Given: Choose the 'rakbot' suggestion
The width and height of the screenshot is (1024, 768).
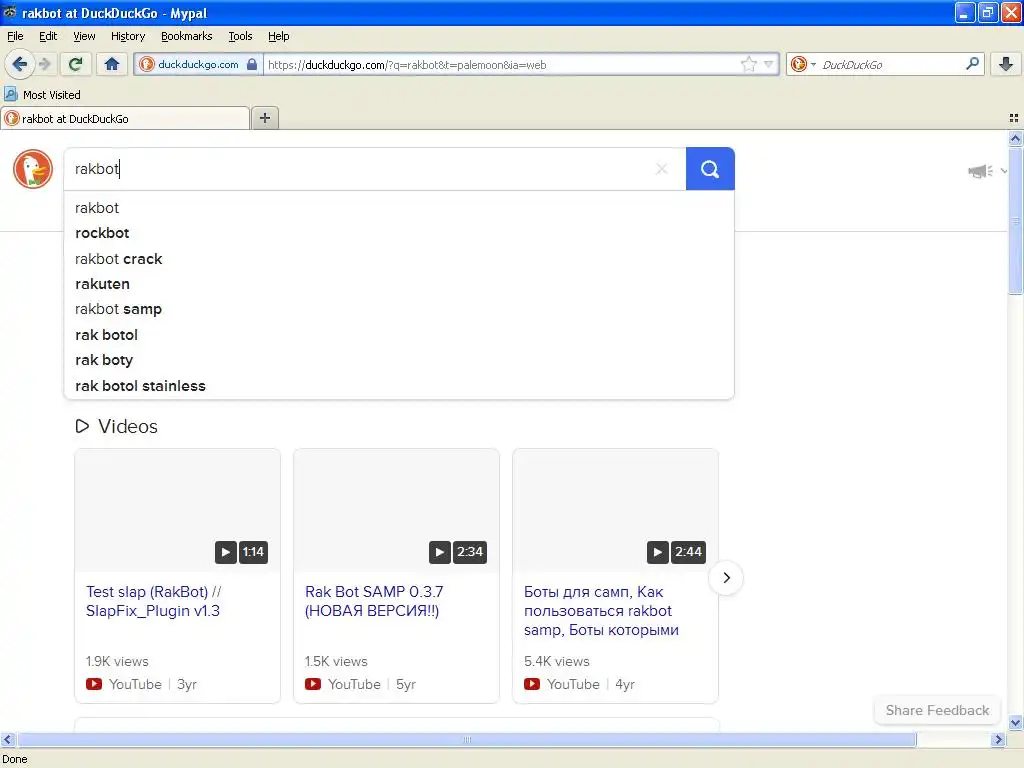Looking at the screenshot, I should click(398, 208).
